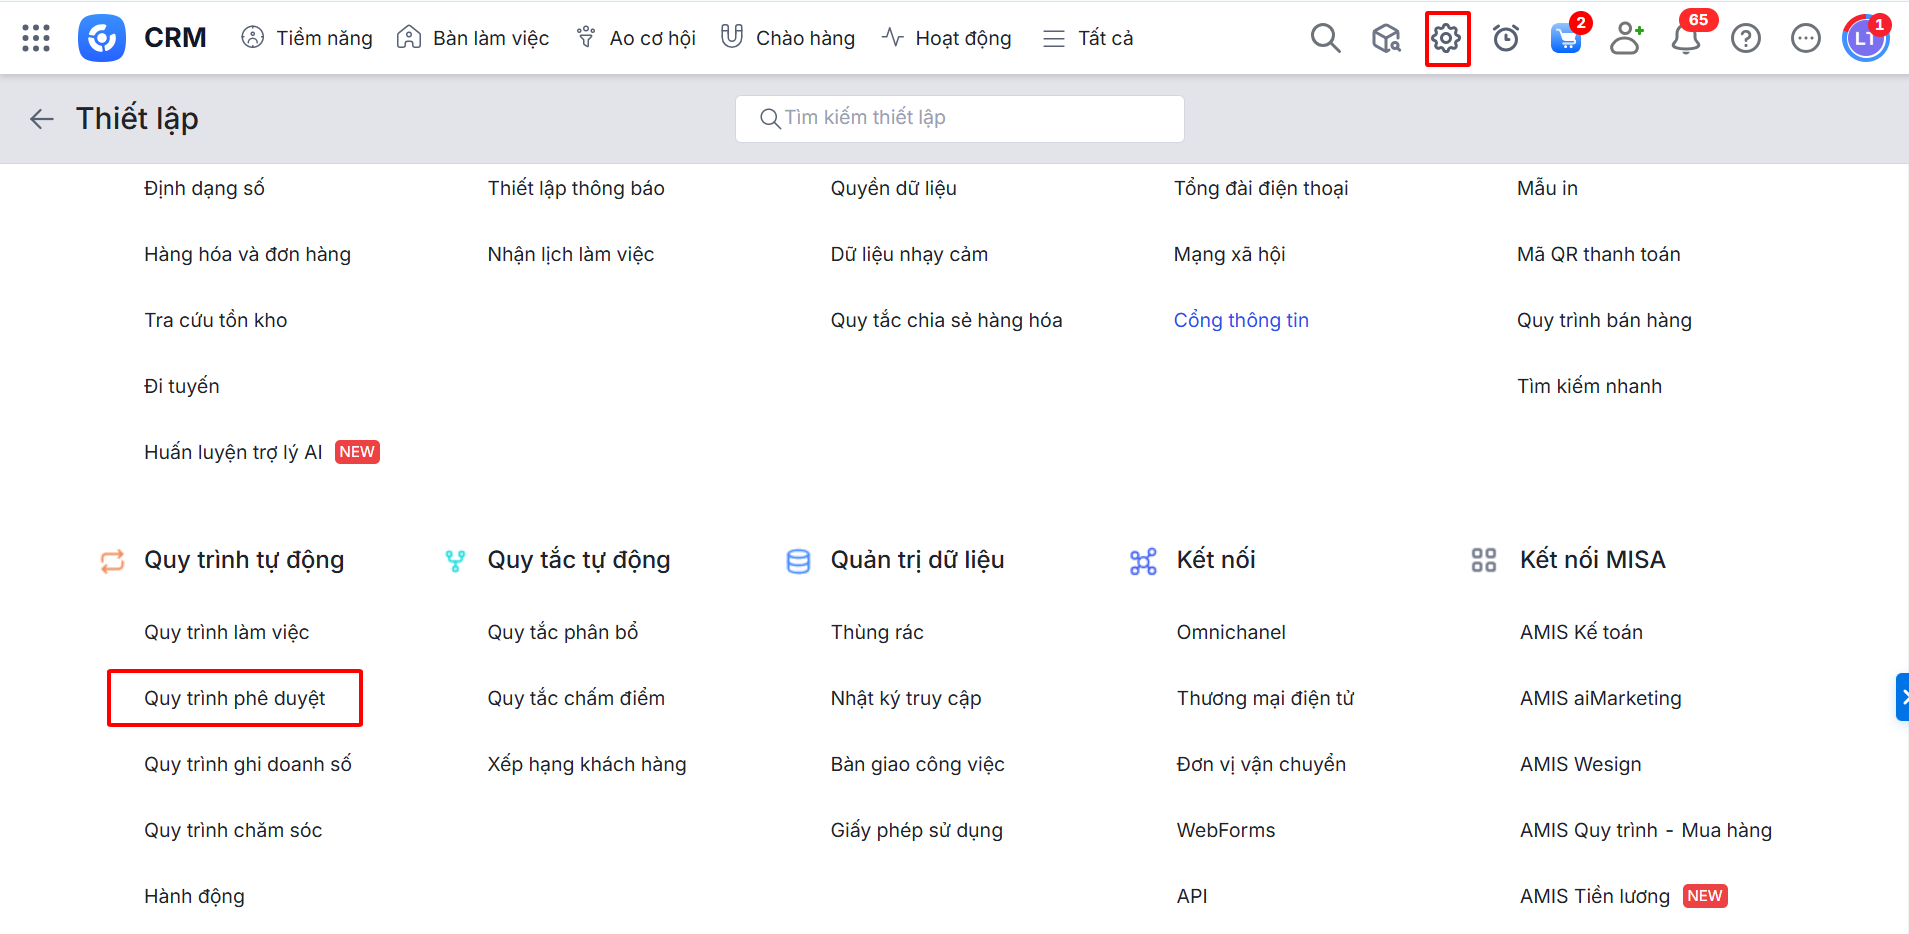Viewport: 1909px width, 934px height.
Task: Go back using the arrow beside Thiết lập
Action: (x=42, y=119)
